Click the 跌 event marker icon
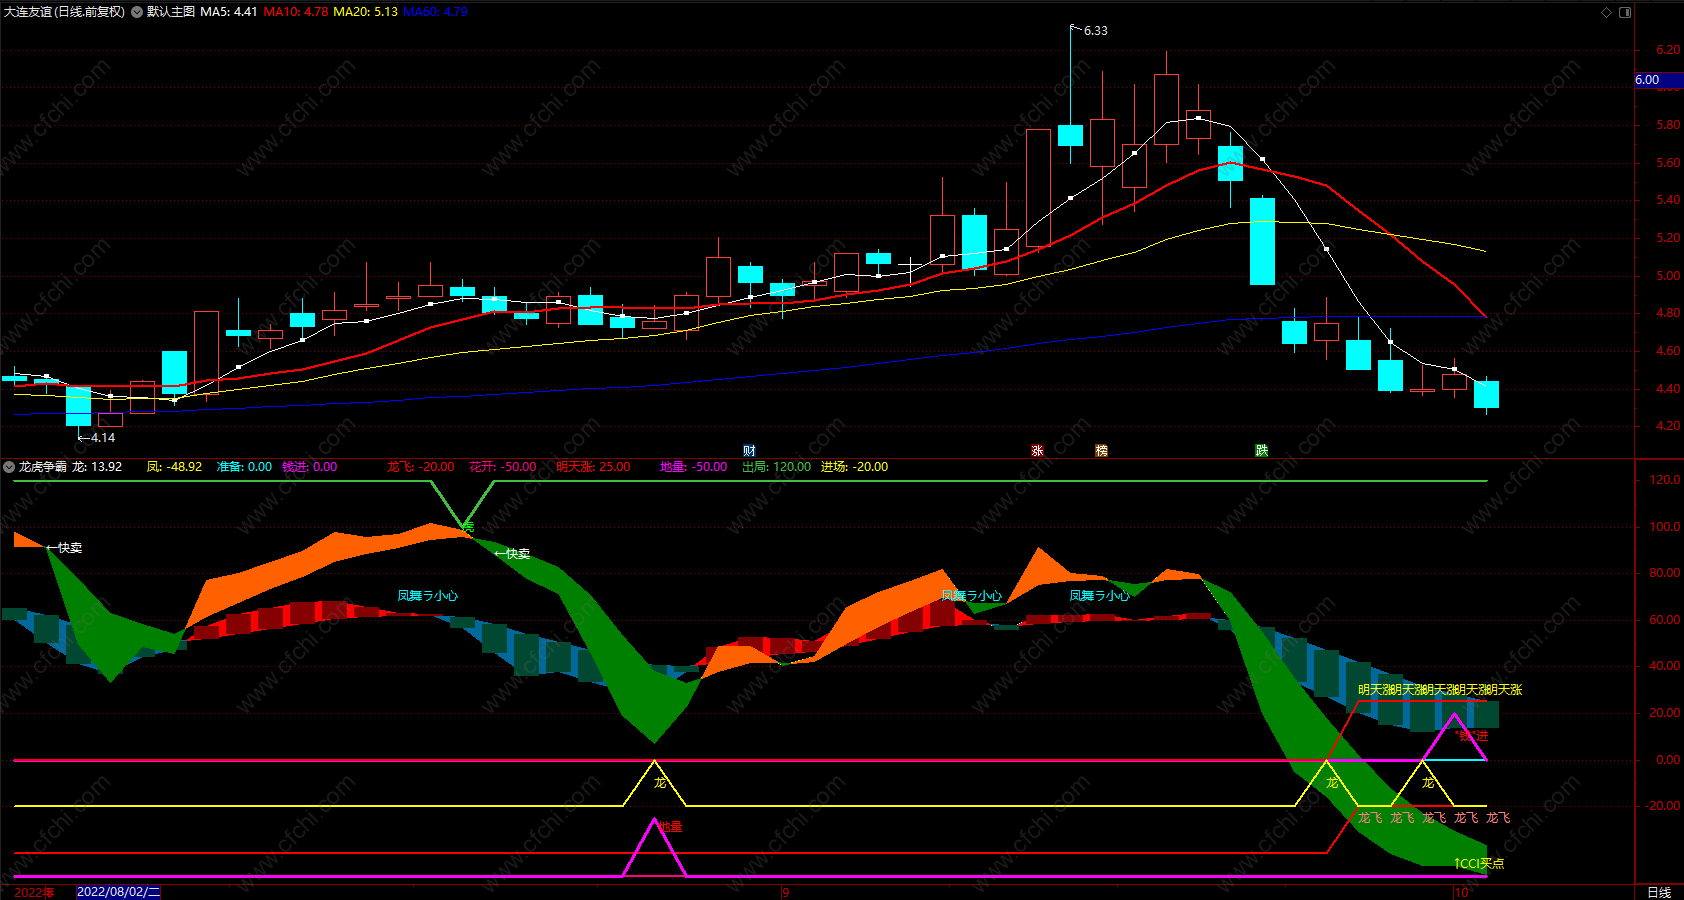Viewport: 1684px width, 900px height. [x=1262, y=451]
